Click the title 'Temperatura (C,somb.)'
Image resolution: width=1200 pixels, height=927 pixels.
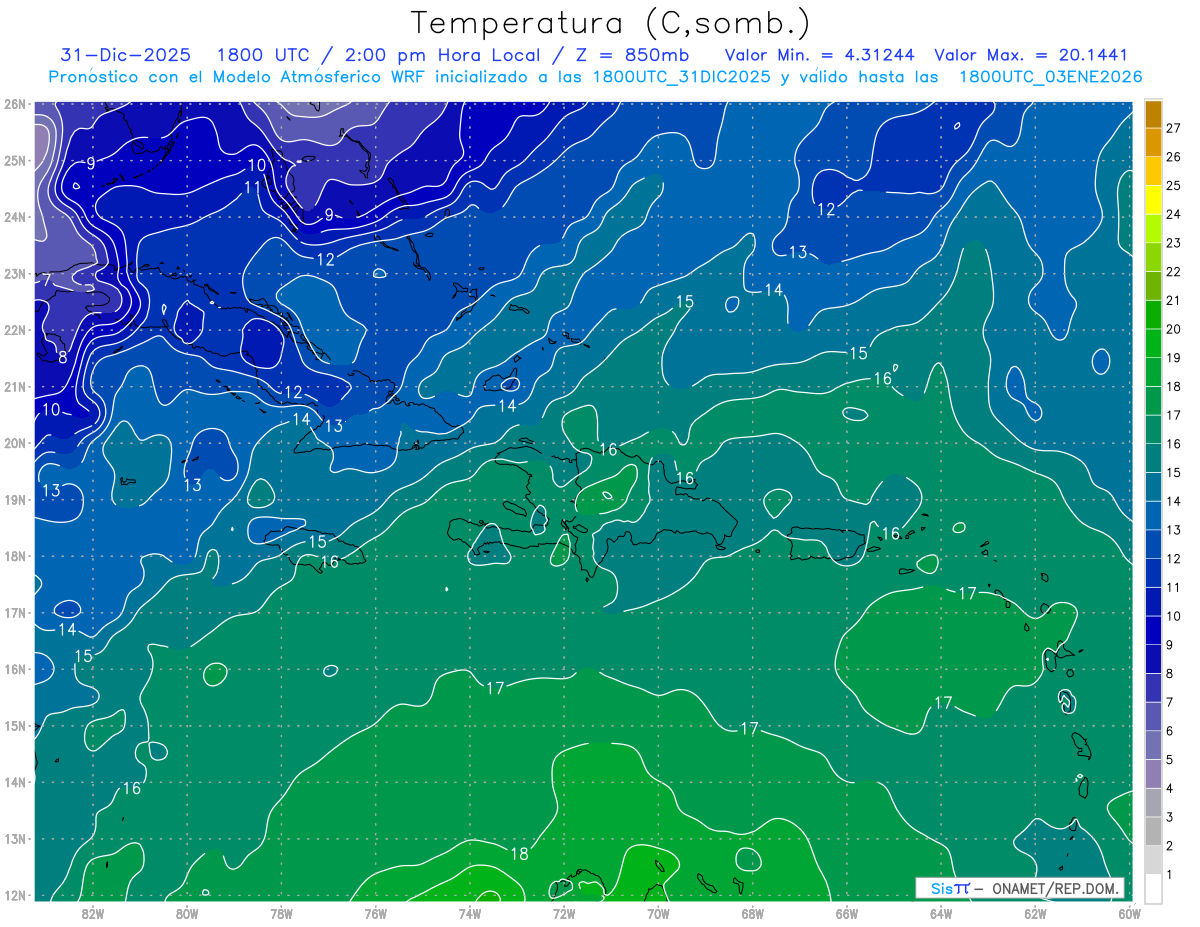click(x=611, y=23)
